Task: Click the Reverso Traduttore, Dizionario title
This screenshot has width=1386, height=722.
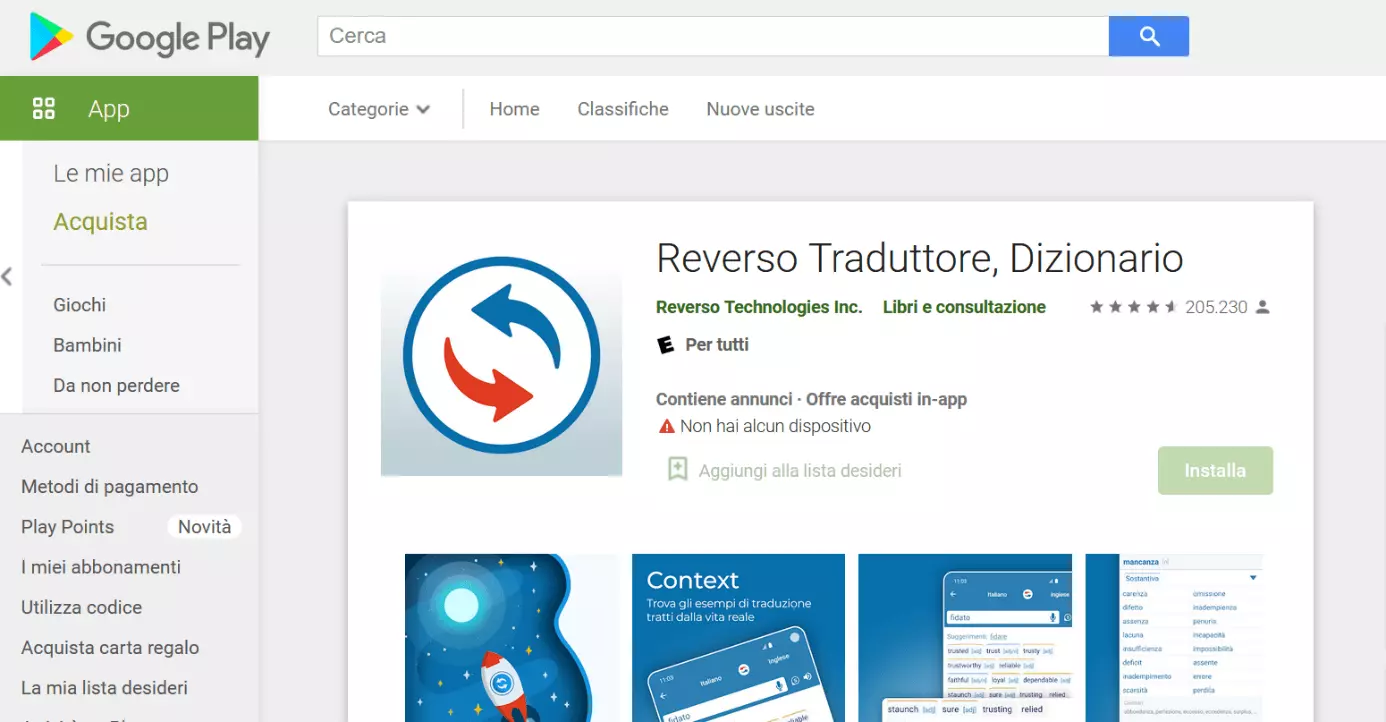Action: 920,258
